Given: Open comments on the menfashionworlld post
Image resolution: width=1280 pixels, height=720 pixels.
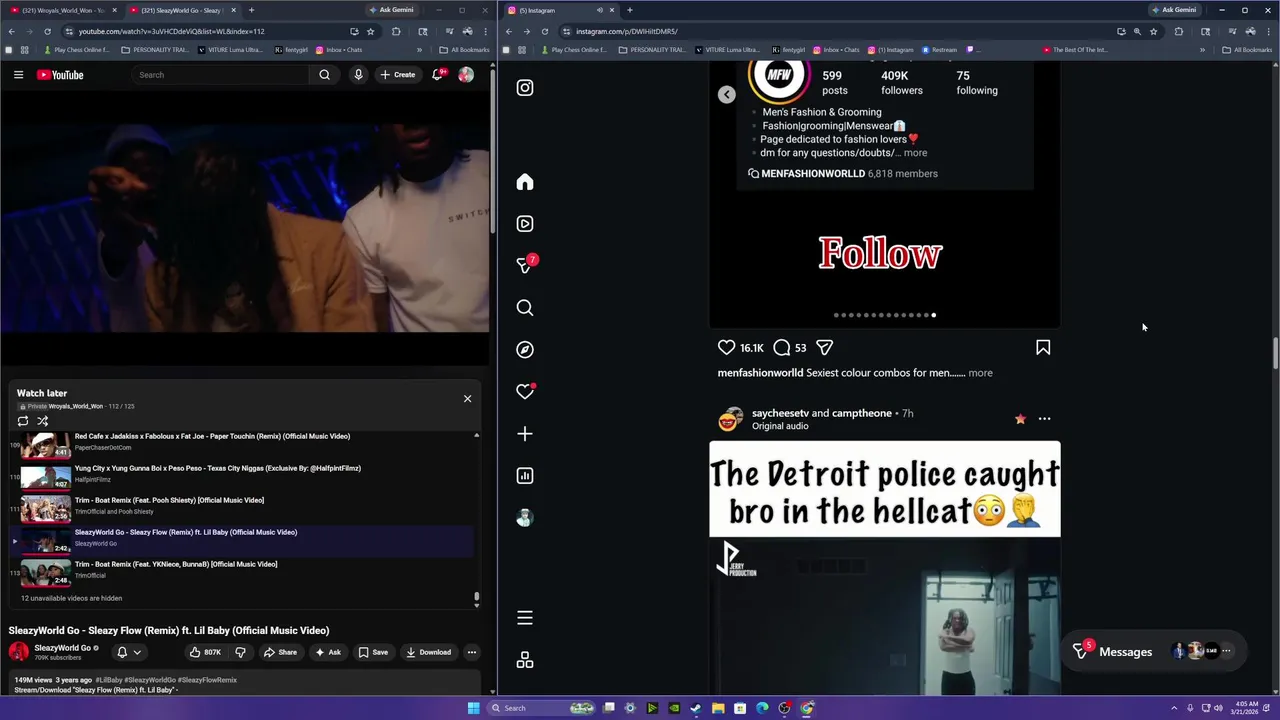Looking at the screenshot, I should [x=782, y=347].
